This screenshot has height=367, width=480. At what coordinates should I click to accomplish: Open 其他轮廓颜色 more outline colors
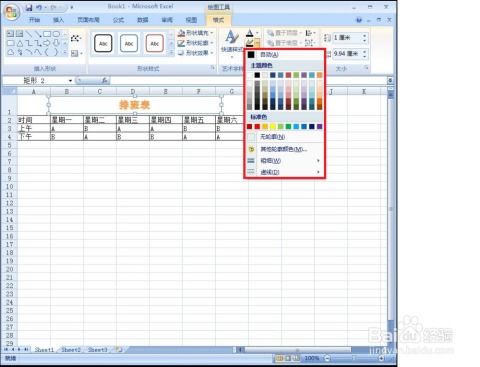point(285,149)
